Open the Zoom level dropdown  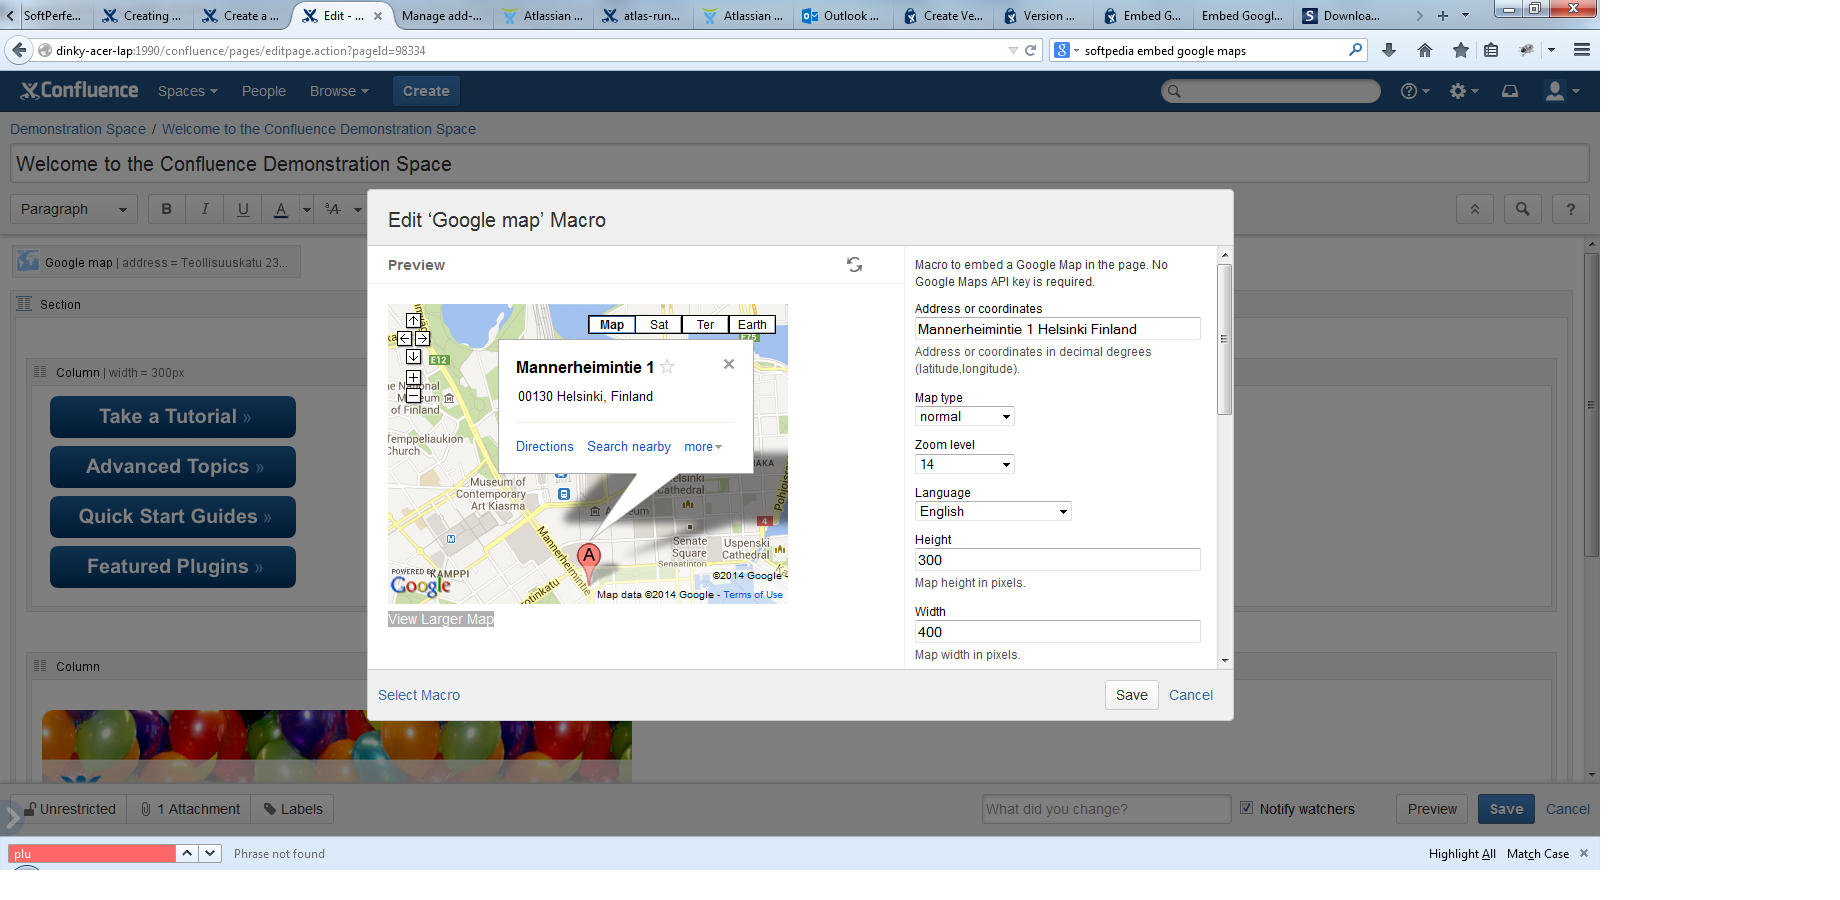pyautogui.click(x=964, y=464)
